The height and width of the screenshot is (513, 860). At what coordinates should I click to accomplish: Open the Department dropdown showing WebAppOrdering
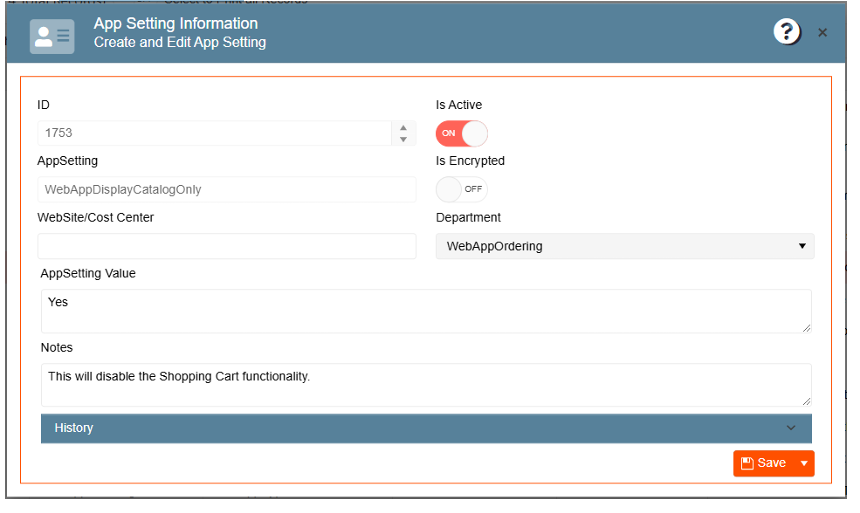(624, 246)
